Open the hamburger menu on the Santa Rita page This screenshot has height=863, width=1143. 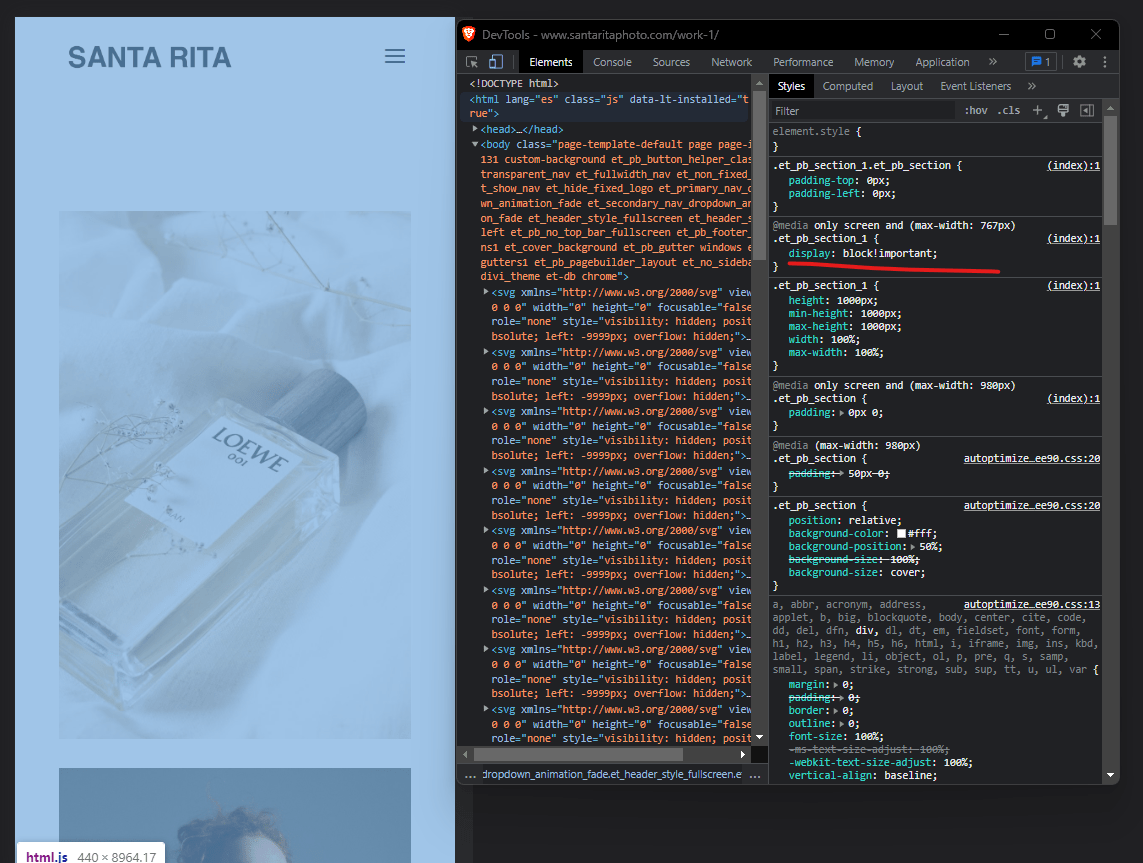(x=394, y=56)
